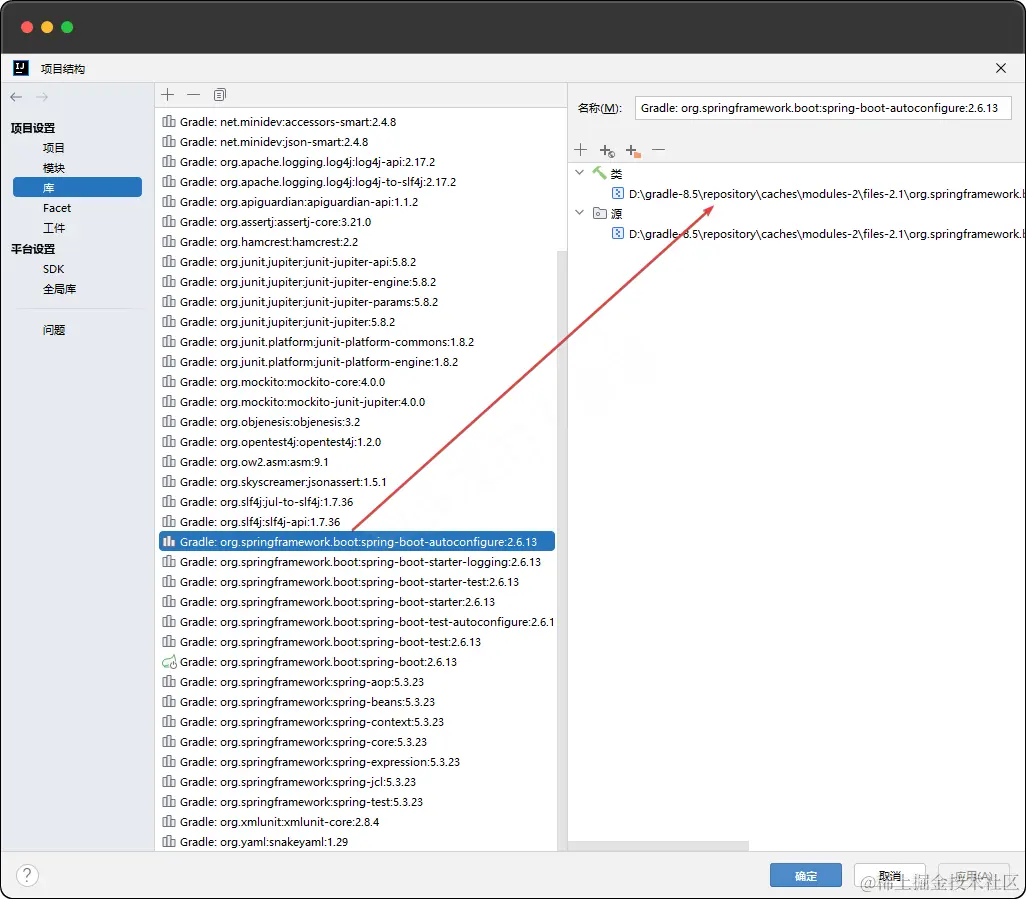Click the library list vertical scrollbar
Viewport: 1026px width, 899px height.
(x=561, y=550)
